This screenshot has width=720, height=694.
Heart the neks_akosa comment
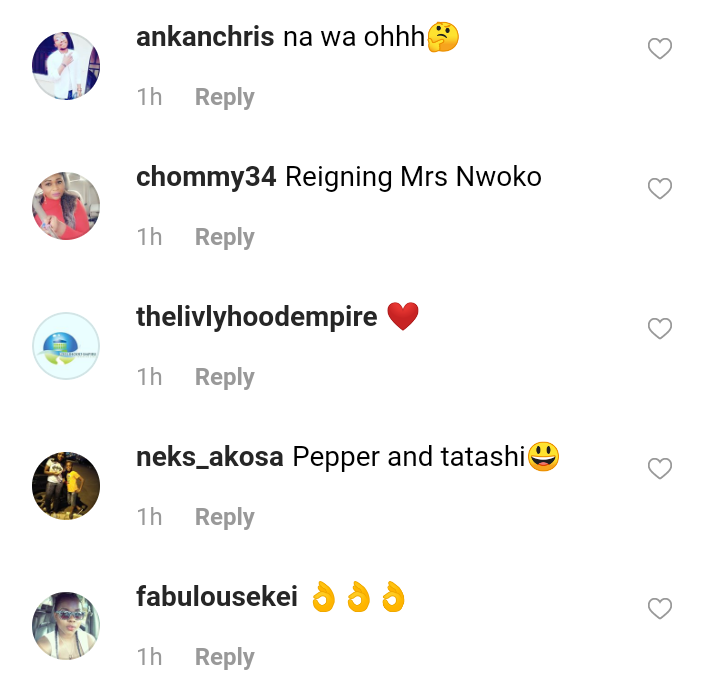tap(660, 468)
